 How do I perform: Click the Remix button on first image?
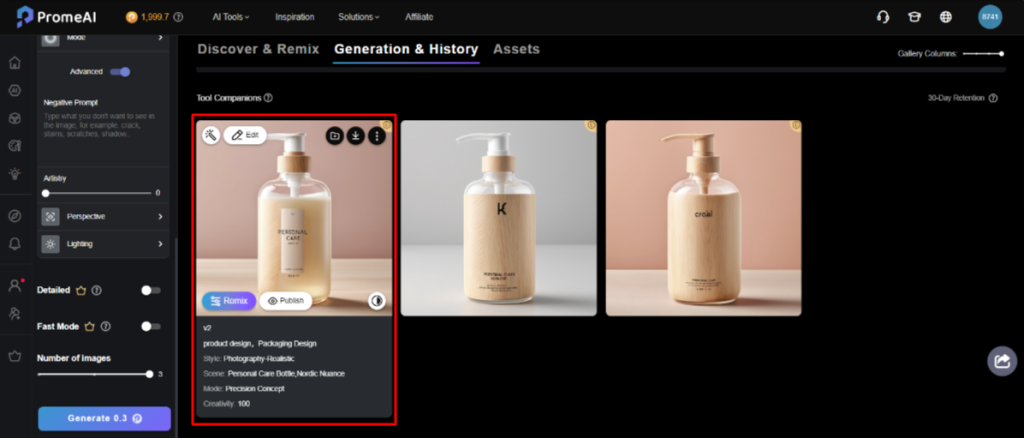[228, 300]
